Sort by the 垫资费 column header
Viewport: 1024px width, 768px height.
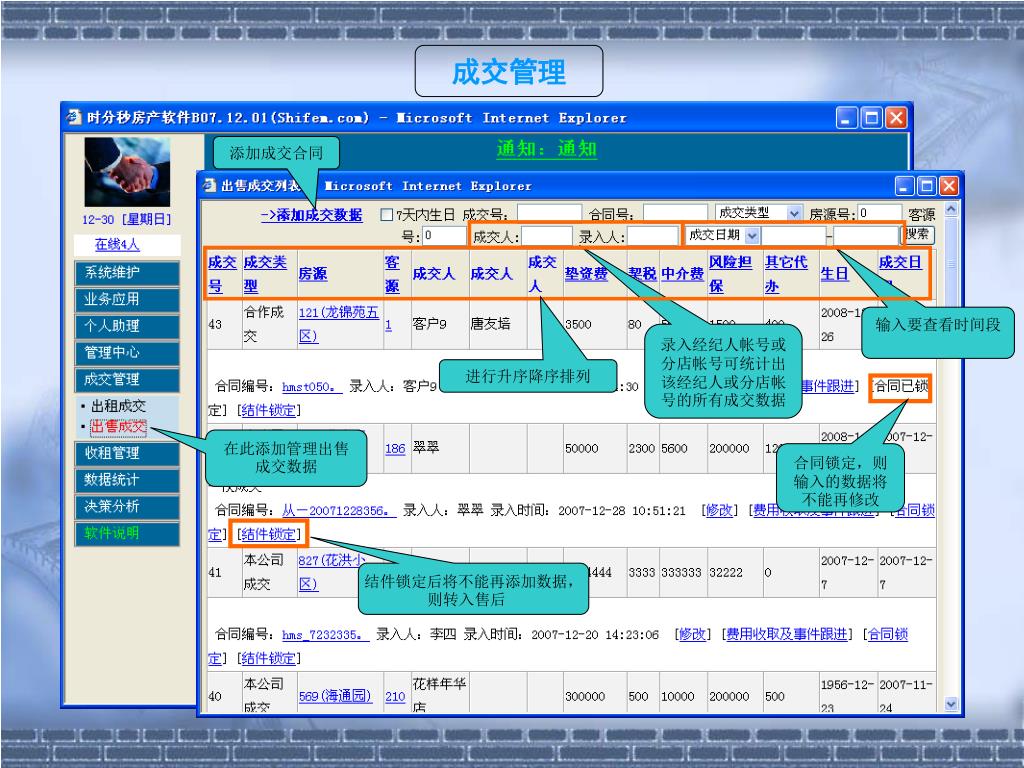click(586, 274)
